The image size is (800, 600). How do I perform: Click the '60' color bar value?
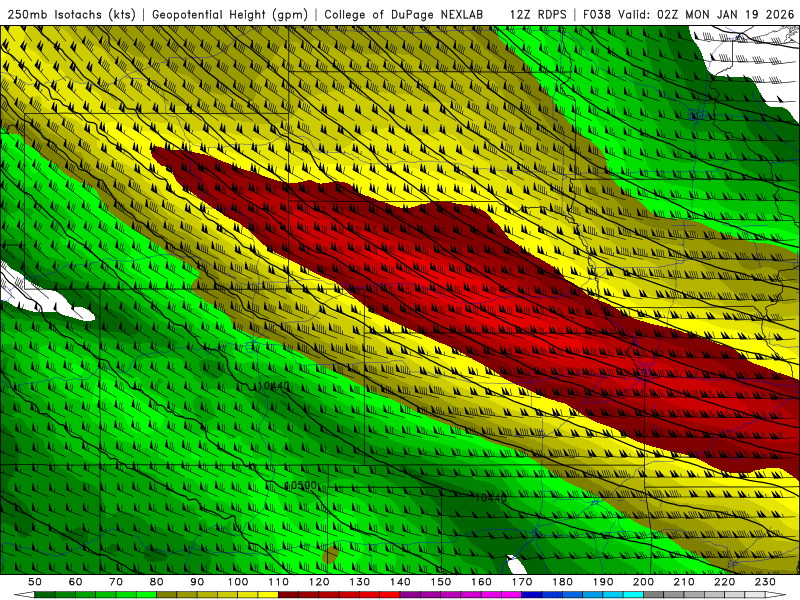pos(76,582)
